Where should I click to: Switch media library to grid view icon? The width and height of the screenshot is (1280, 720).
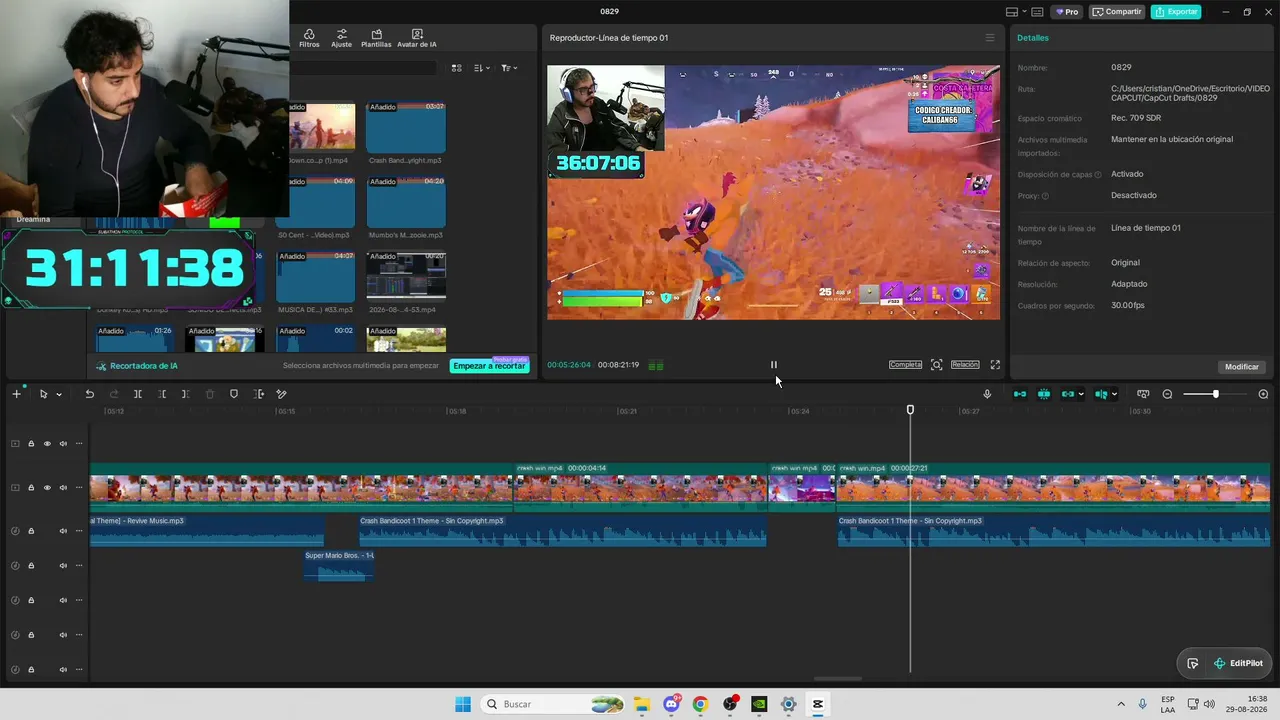pos(457,68)
